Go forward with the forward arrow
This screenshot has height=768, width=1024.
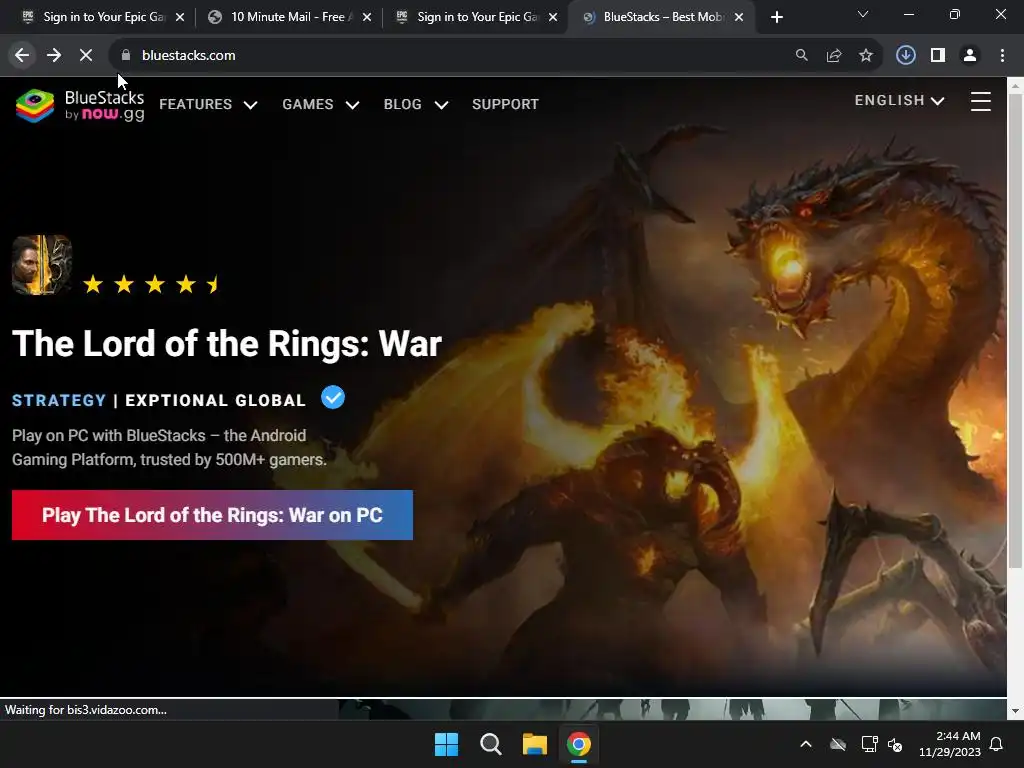click(x=54, y=56)
